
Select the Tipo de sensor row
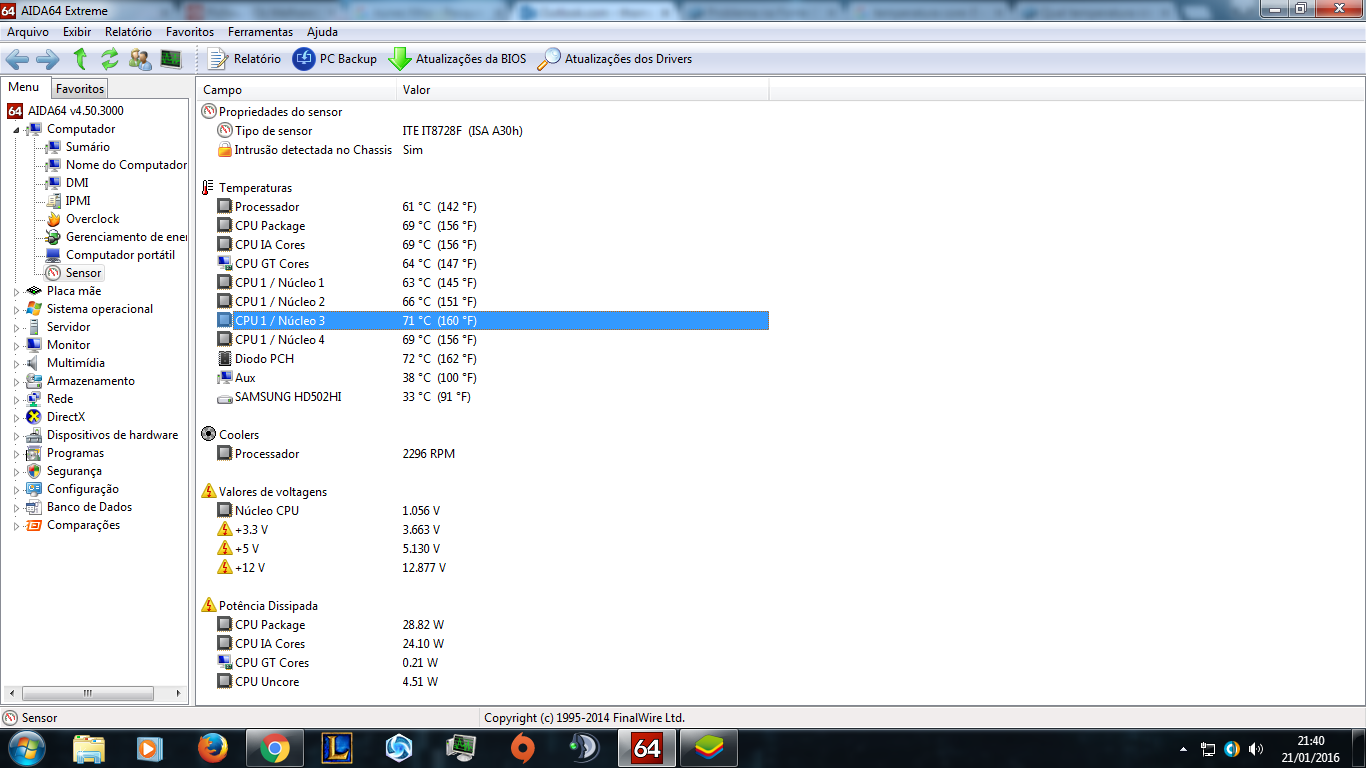(x=483, y=131)
